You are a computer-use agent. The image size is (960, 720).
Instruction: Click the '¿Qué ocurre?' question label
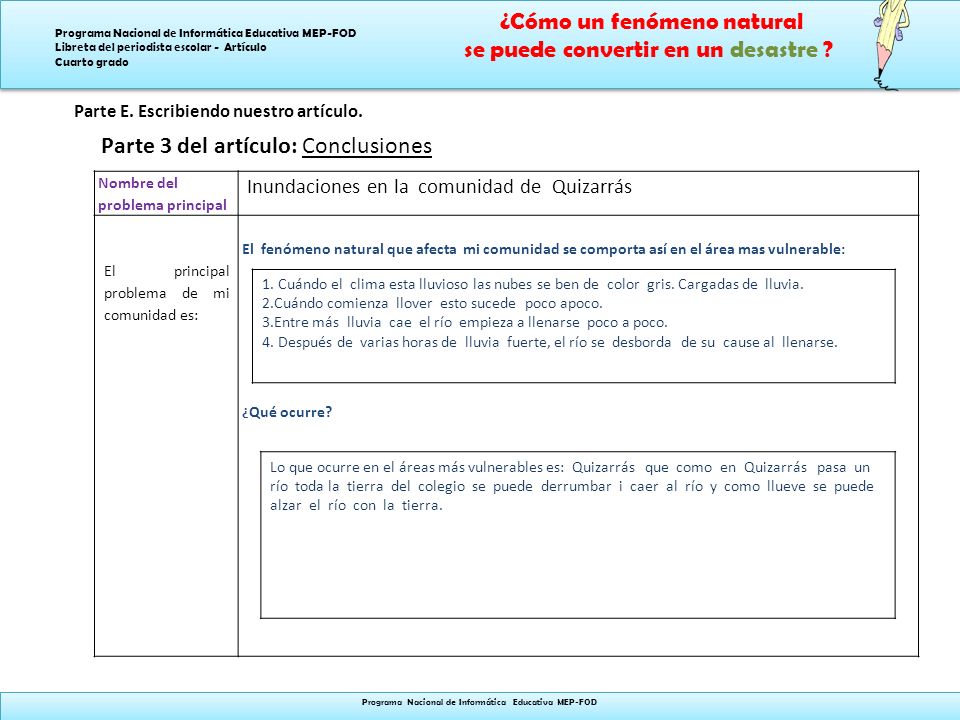pyautogui.click(x=287, y=412)
